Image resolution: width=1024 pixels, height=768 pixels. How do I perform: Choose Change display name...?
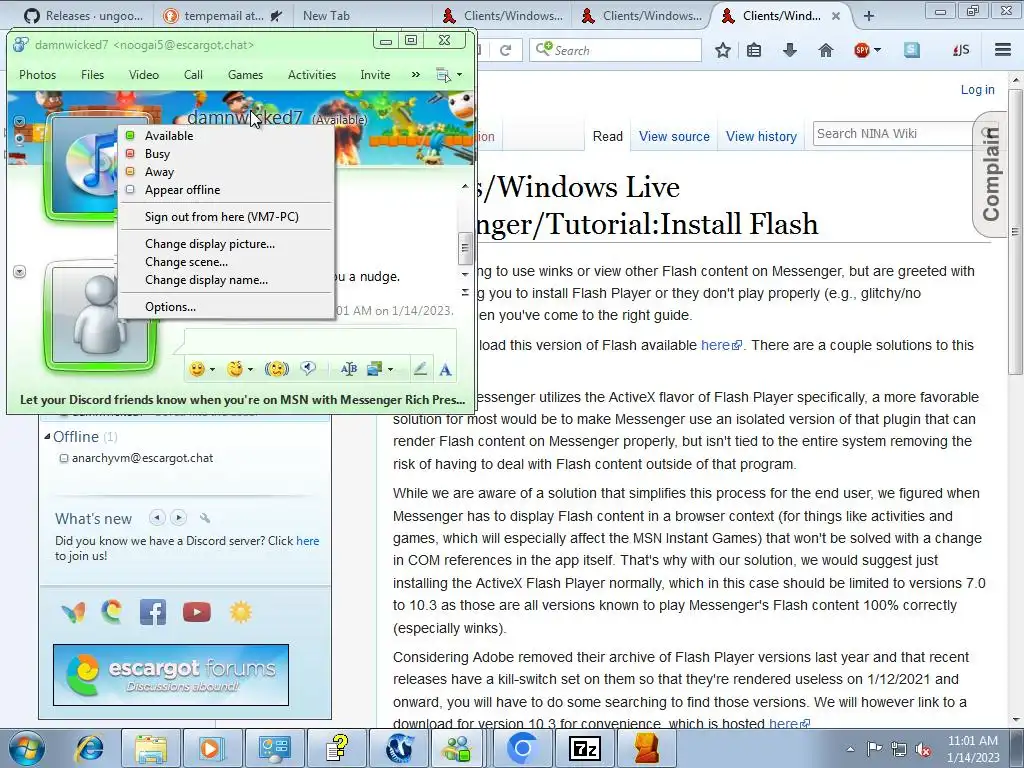click(x=206, y=280)
